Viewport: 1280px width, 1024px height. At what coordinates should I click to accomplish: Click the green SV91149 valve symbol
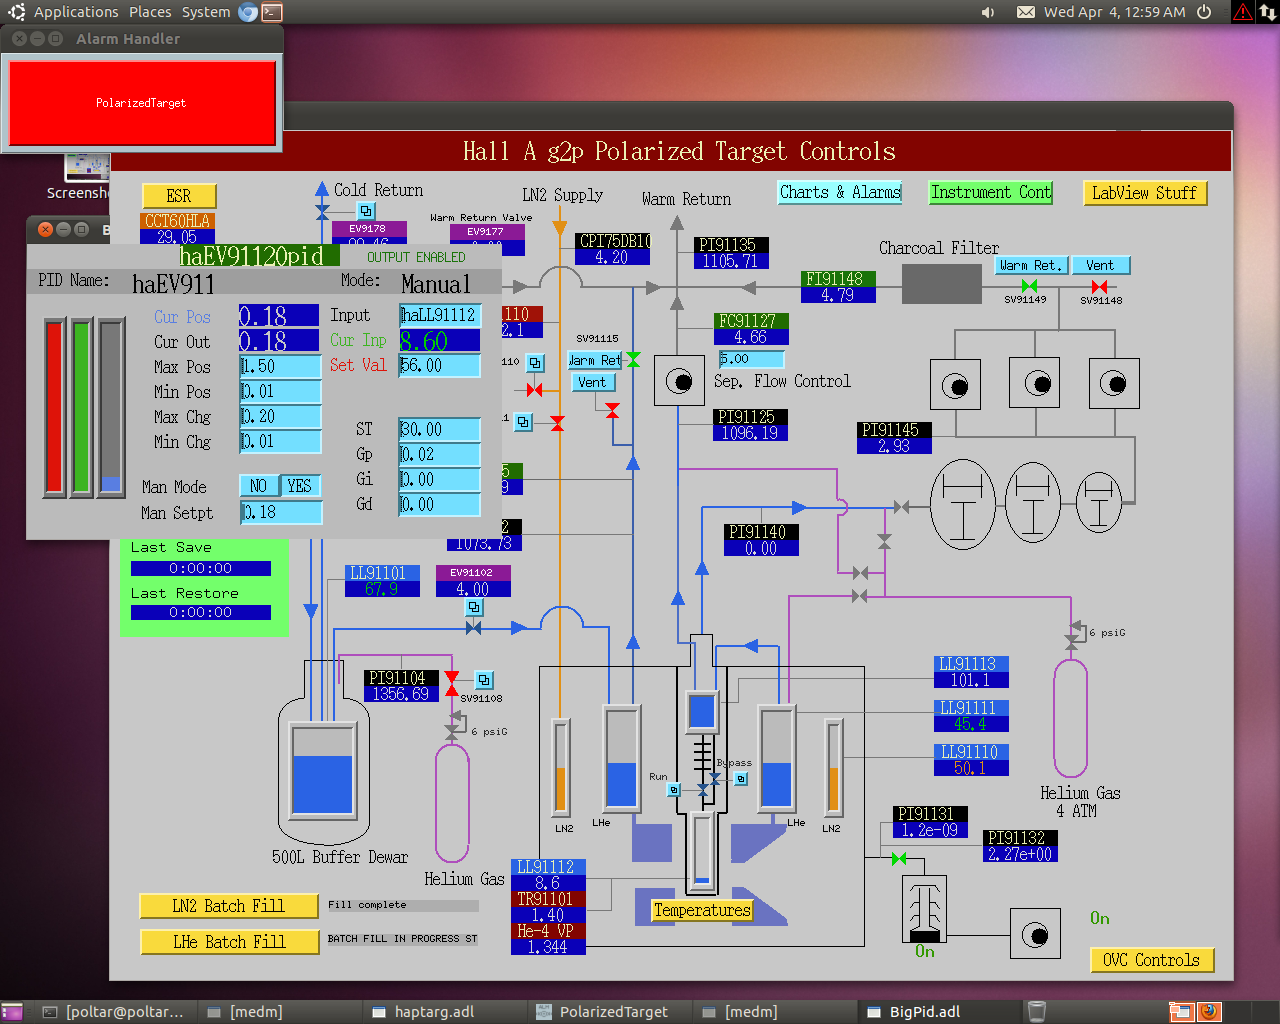click(1029, 286)
